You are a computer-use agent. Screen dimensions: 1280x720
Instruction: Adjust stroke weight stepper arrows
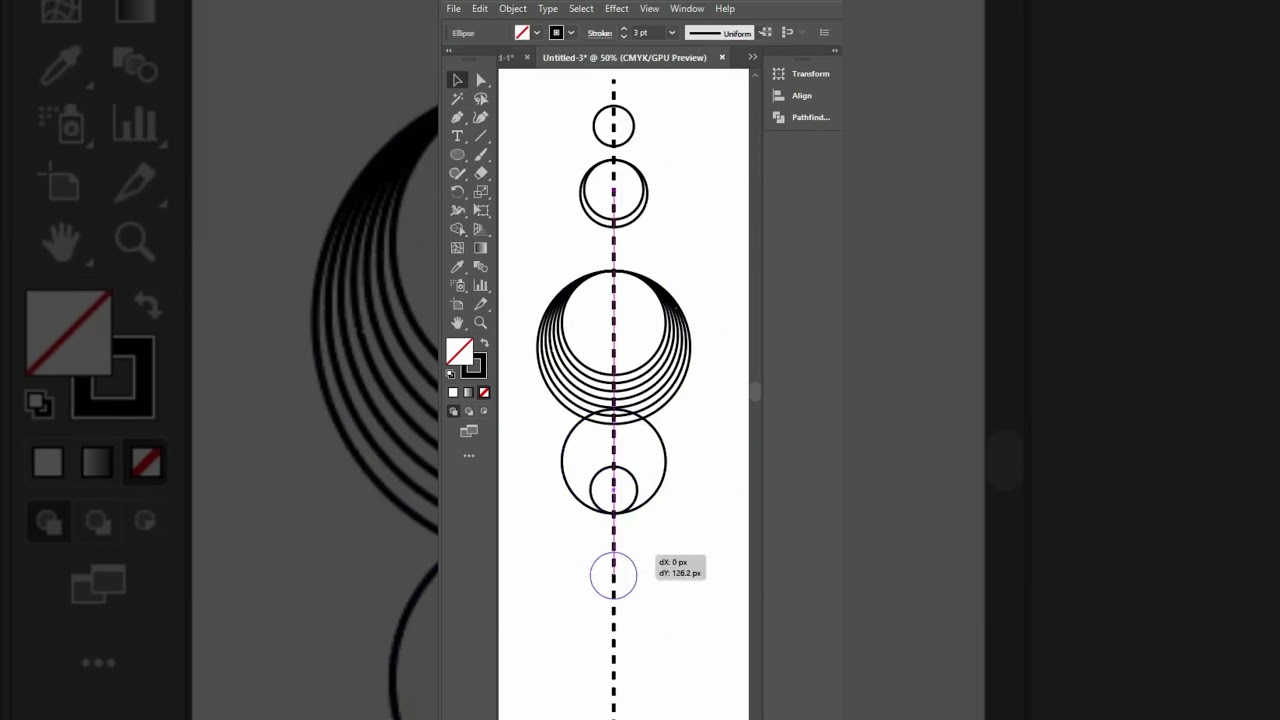pos(624,33)
